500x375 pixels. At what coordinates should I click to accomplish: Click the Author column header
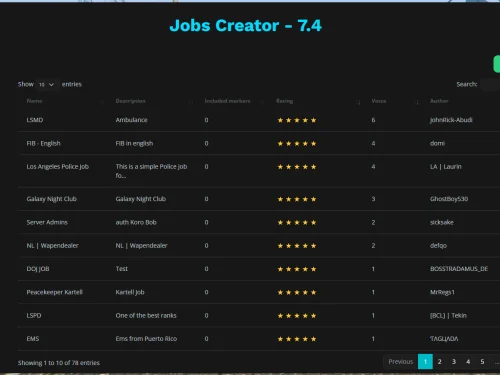pos(439,101)
